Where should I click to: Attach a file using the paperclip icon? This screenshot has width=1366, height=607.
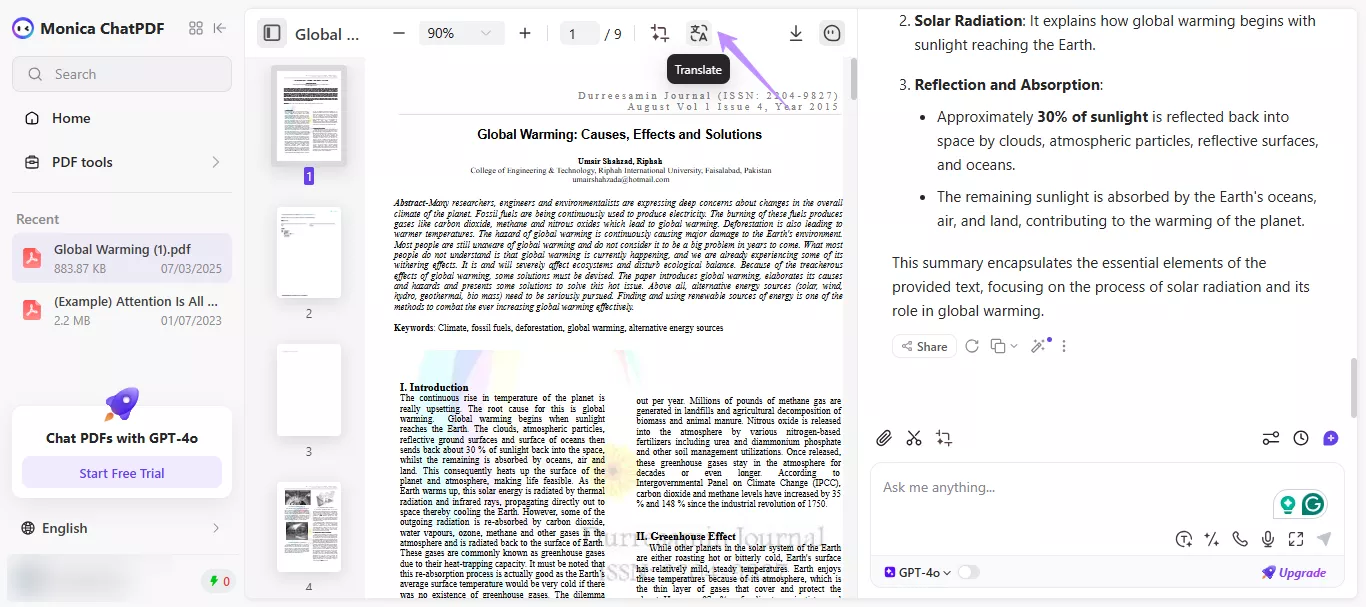pos(884,438)
